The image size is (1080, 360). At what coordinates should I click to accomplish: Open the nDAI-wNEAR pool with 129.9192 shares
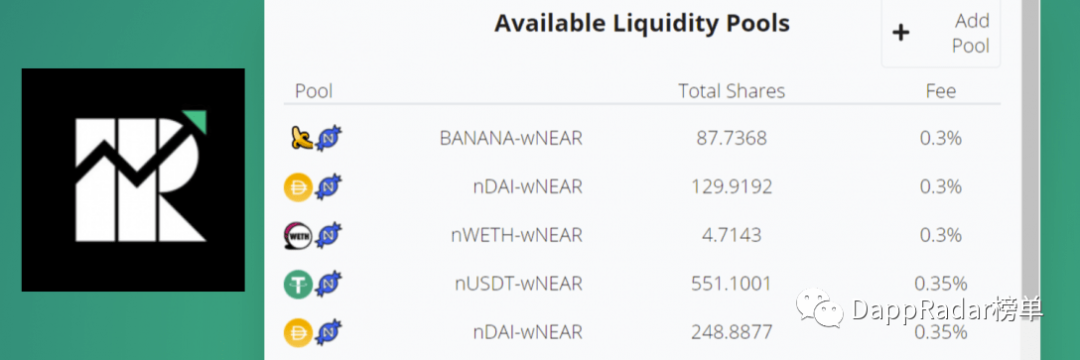[642, 187]
